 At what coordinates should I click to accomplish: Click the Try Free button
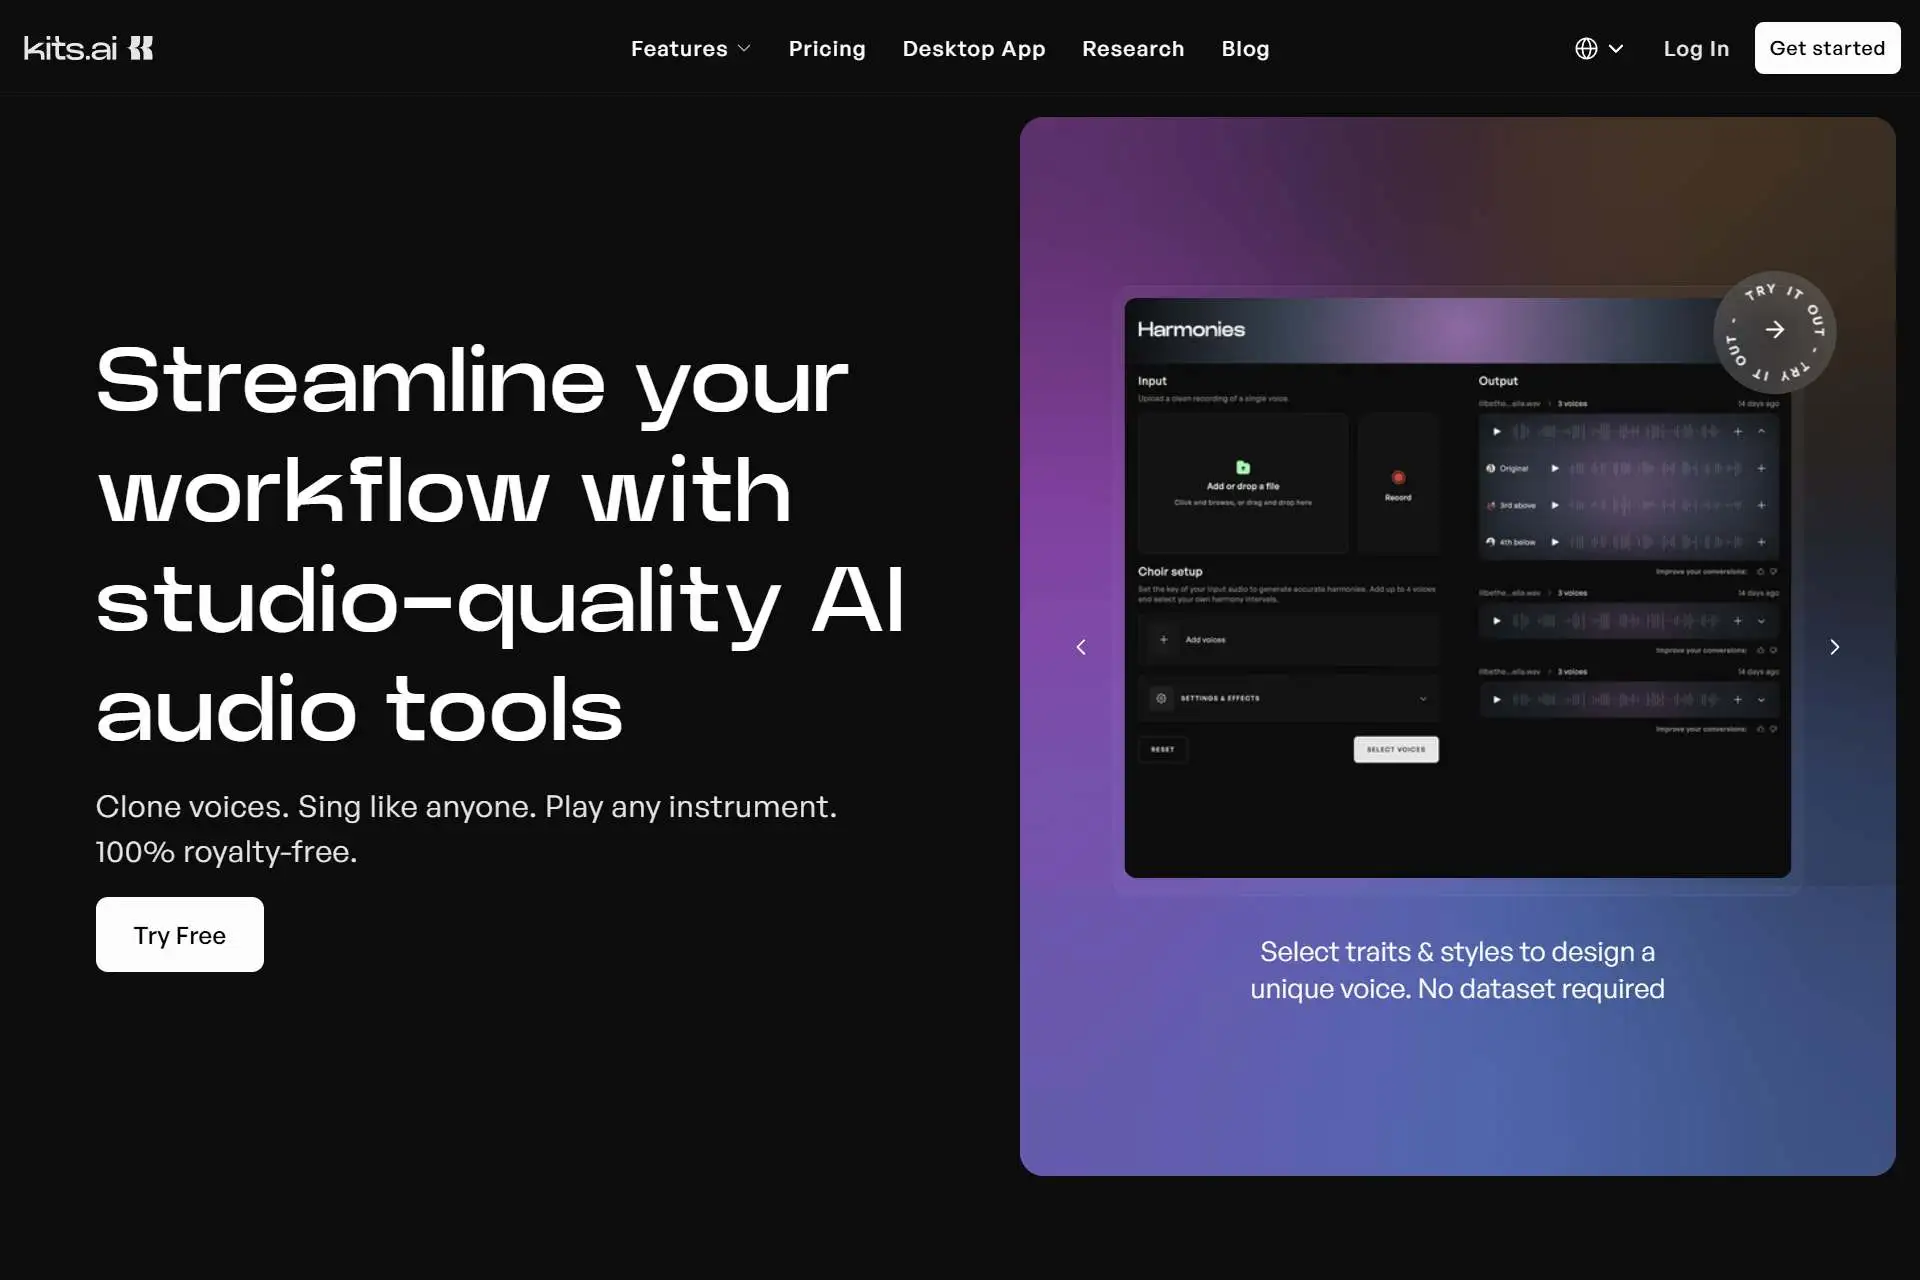pyautogui.click(x=179, y=934)
